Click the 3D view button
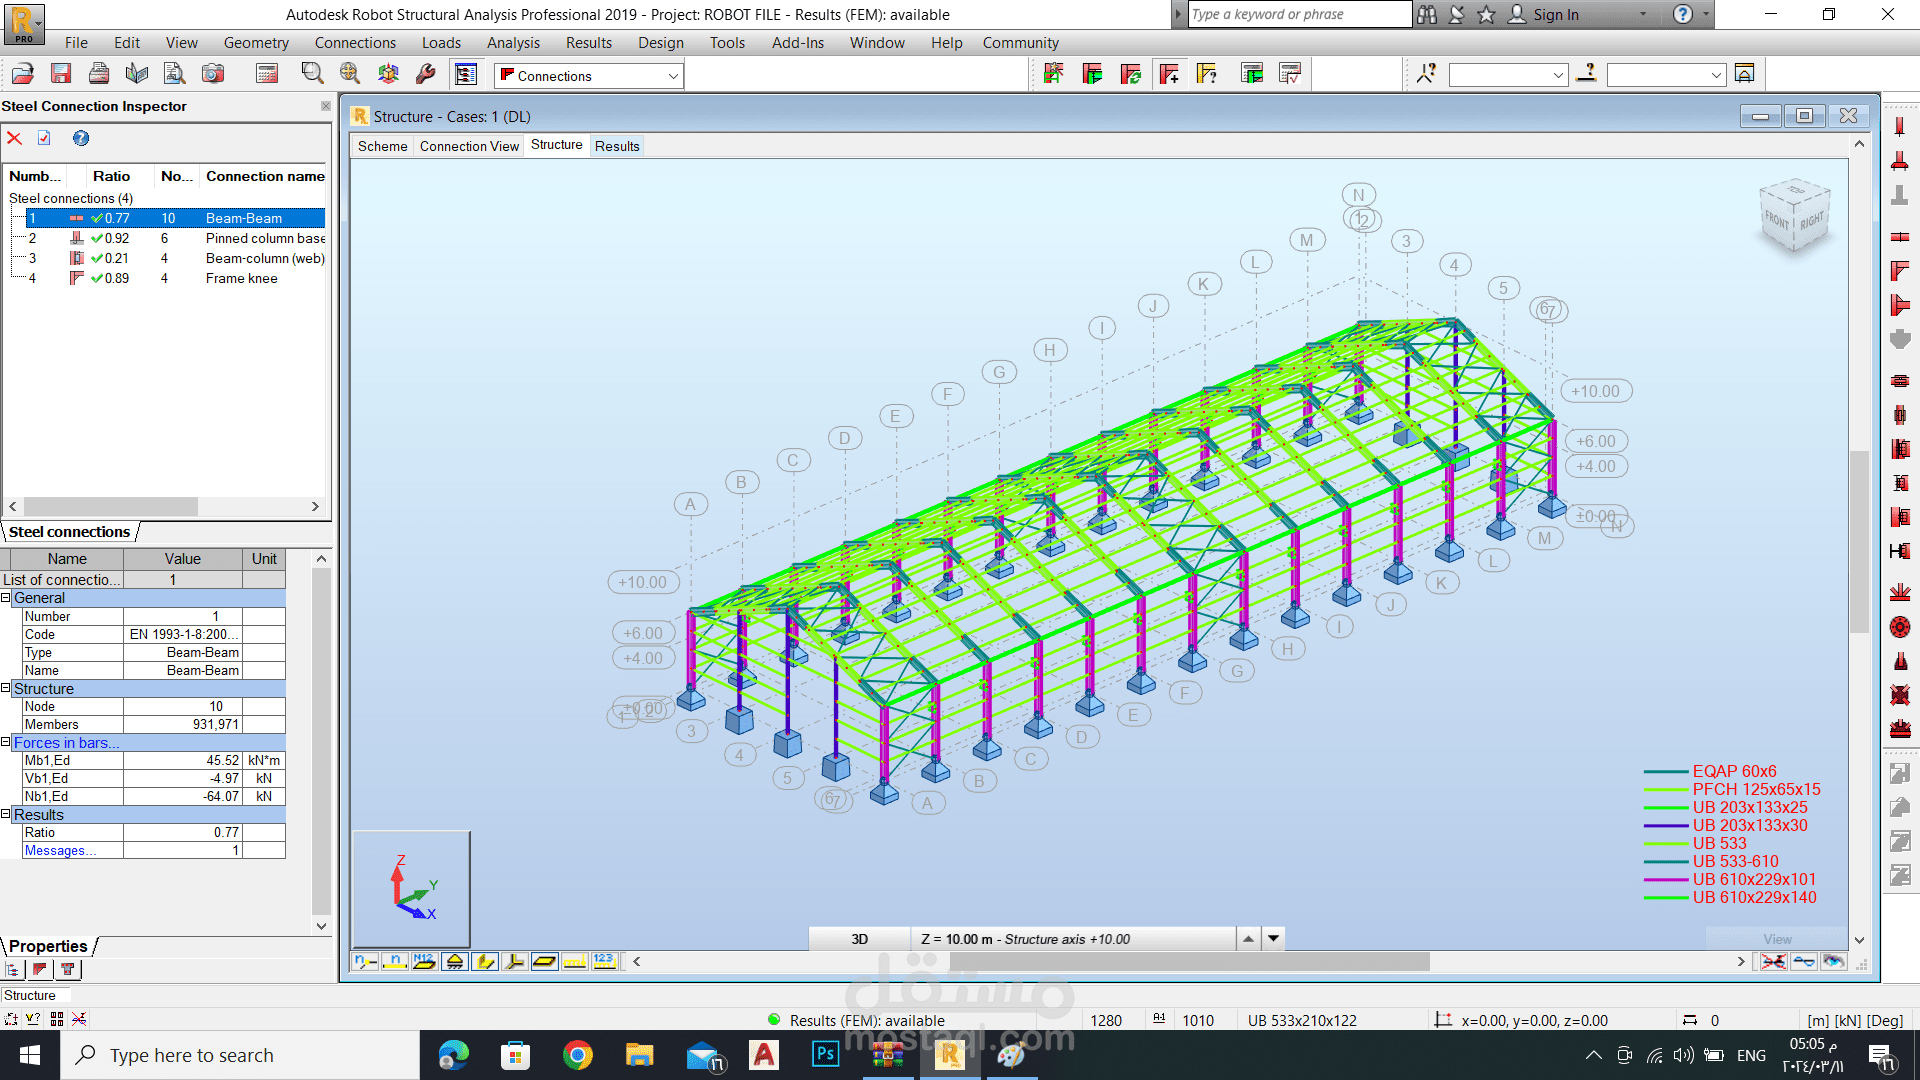Image resolution: width=1920 pixels, height=1080 pixels. (859, 939)
